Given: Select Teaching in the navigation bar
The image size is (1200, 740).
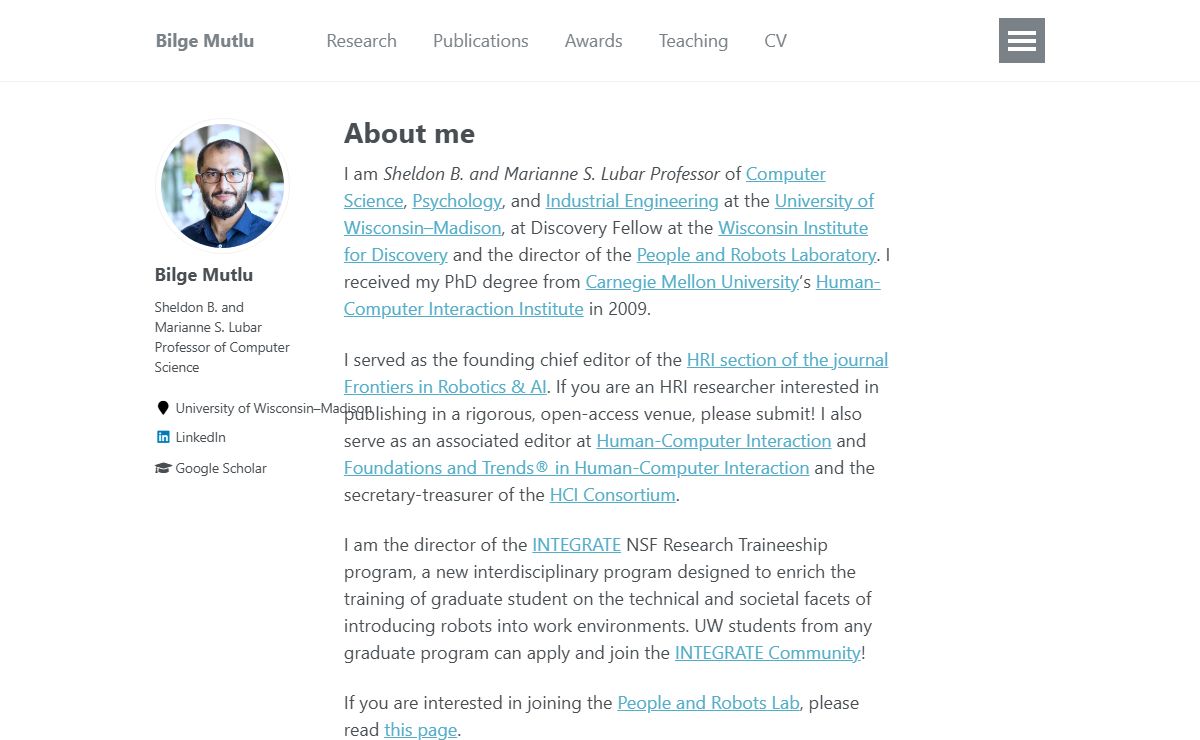Looking at the screenshot, I should [693, 41].
